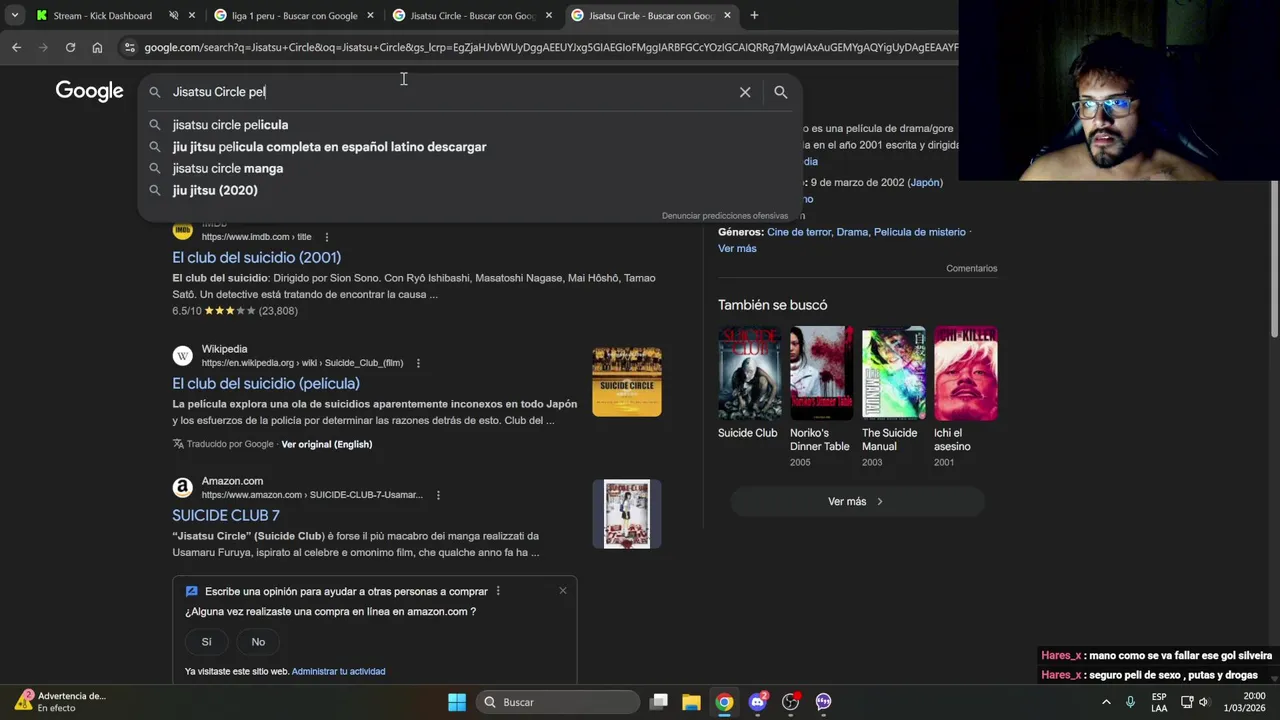This screenshot has width=1280, height=720.
Task: Click the Wikipedia favicon icon
Action: (182, 356)
